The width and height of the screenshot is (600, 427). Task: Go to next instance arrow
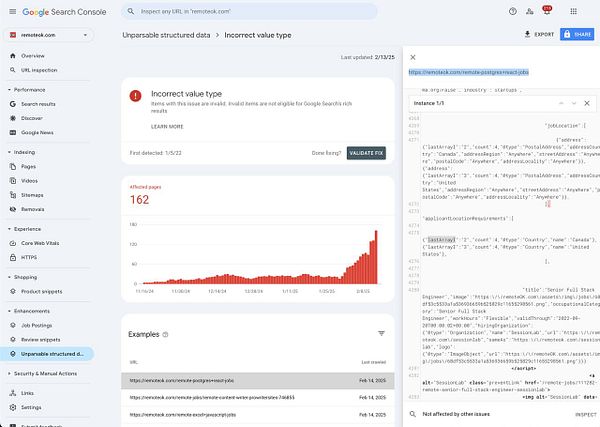coord(574,103)
